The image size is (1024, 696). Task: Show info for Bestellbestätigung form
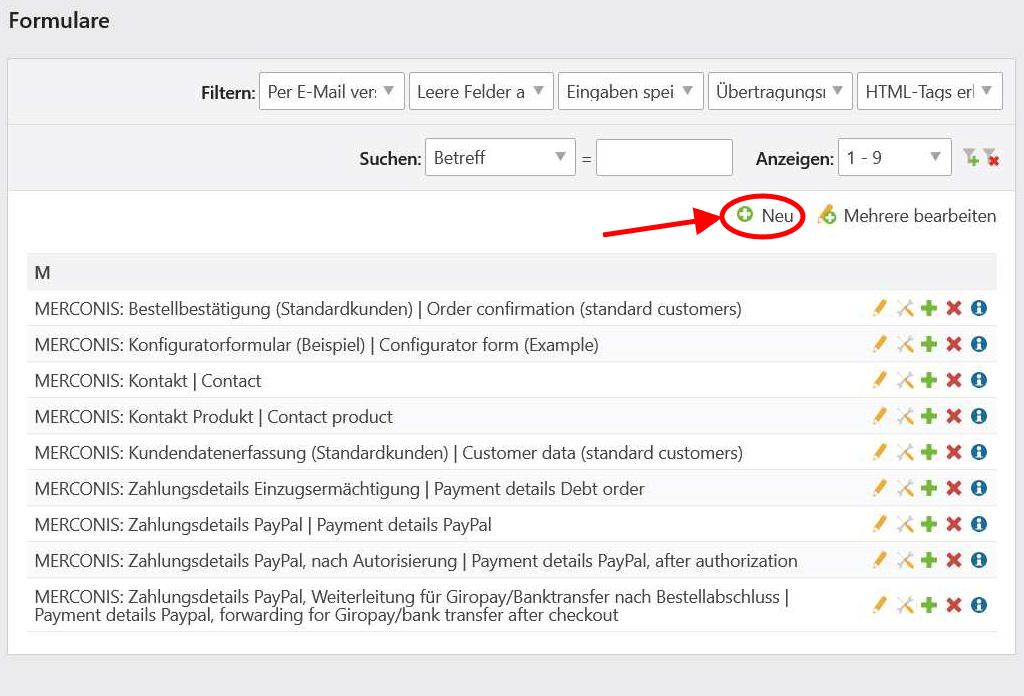(978, 308)
